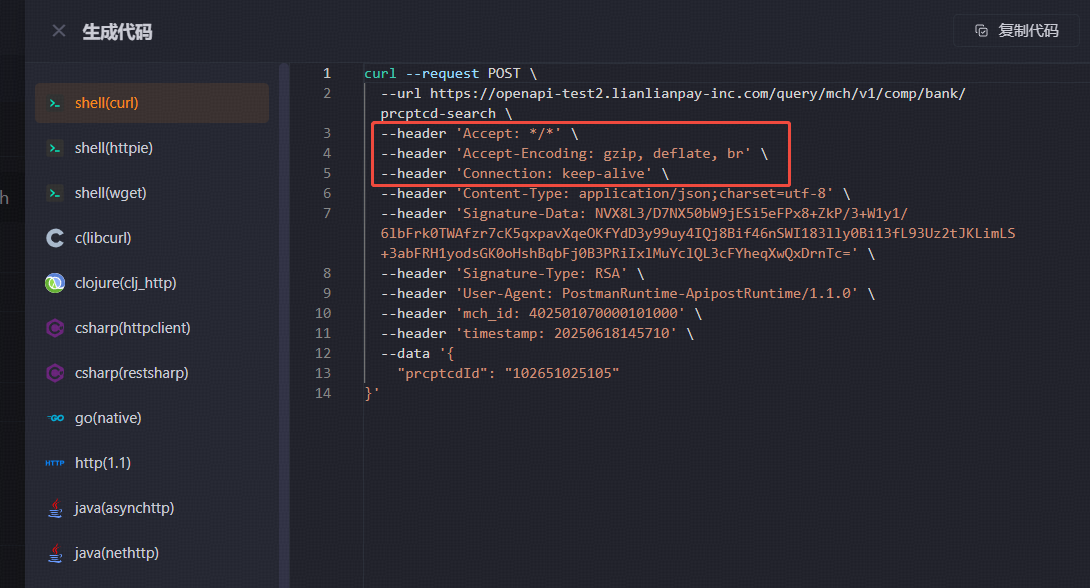
Task: Select the shell(curl) language option
Action: pos(152,103)
